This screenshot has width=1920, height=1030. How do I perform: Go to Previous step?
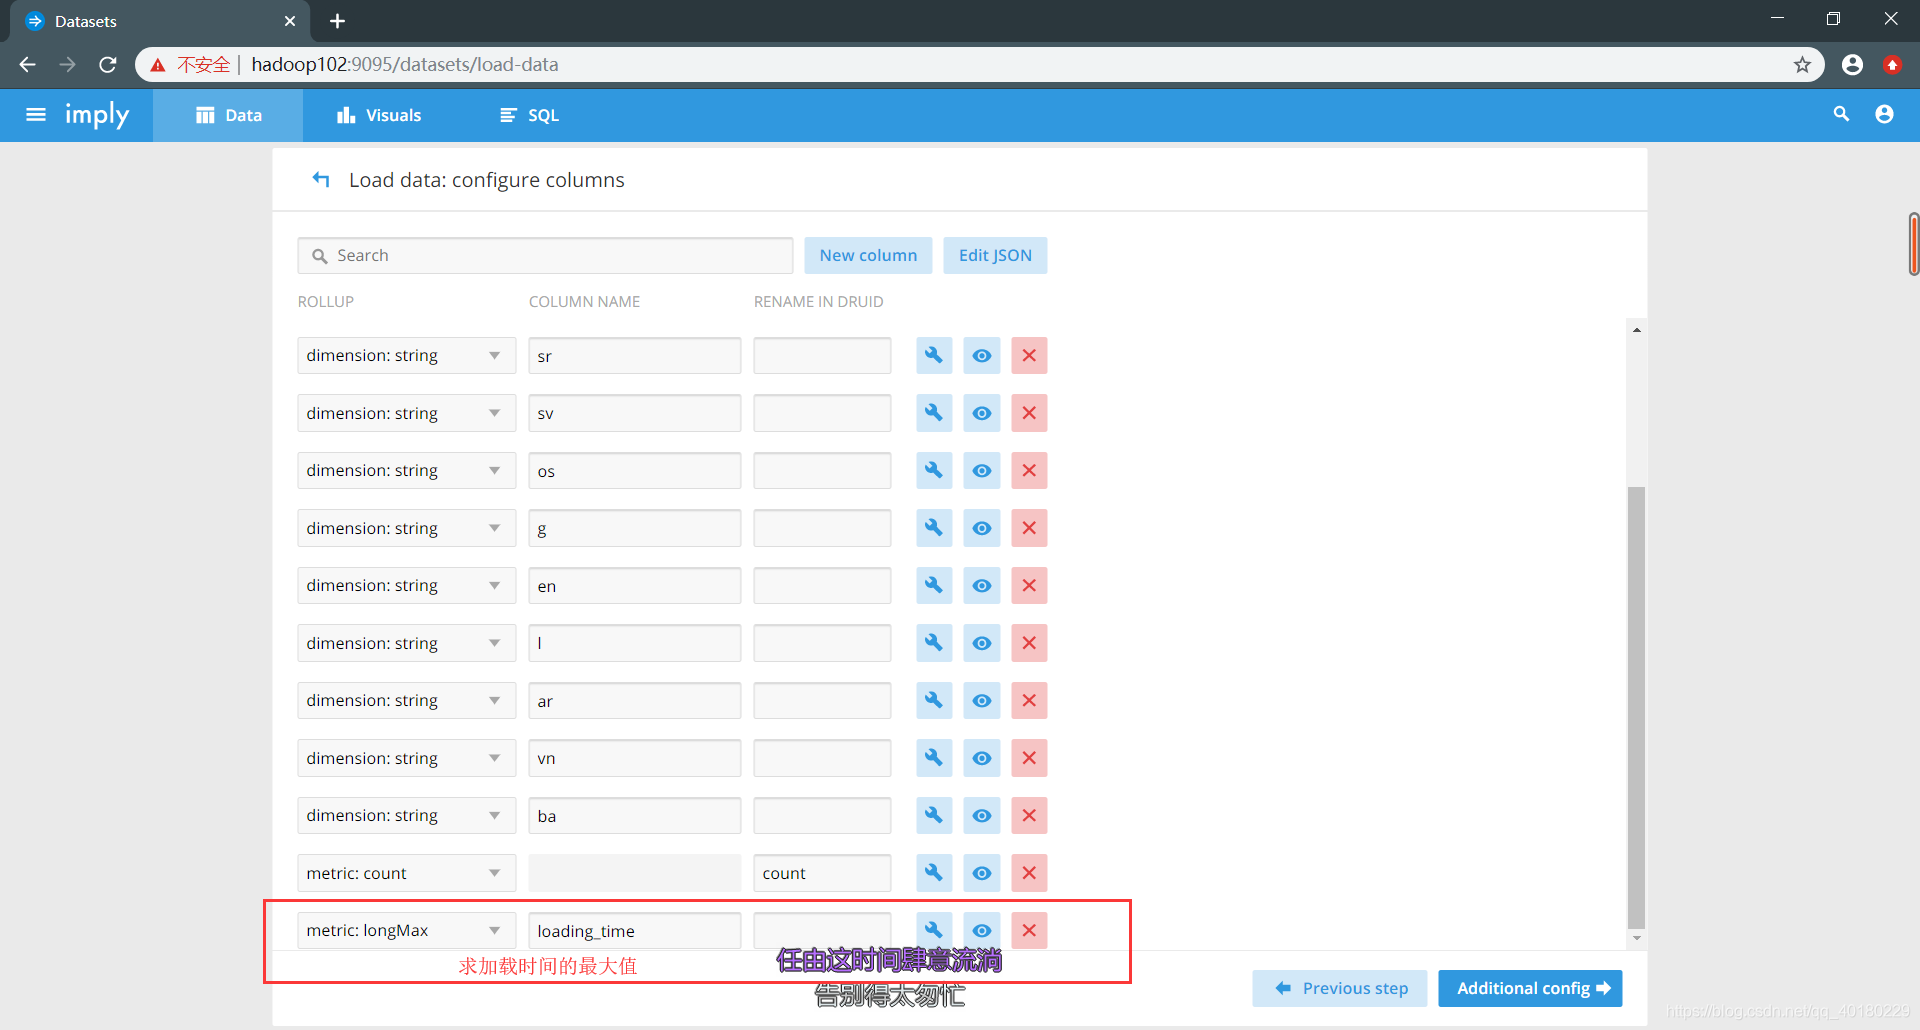pos(1340,988)
